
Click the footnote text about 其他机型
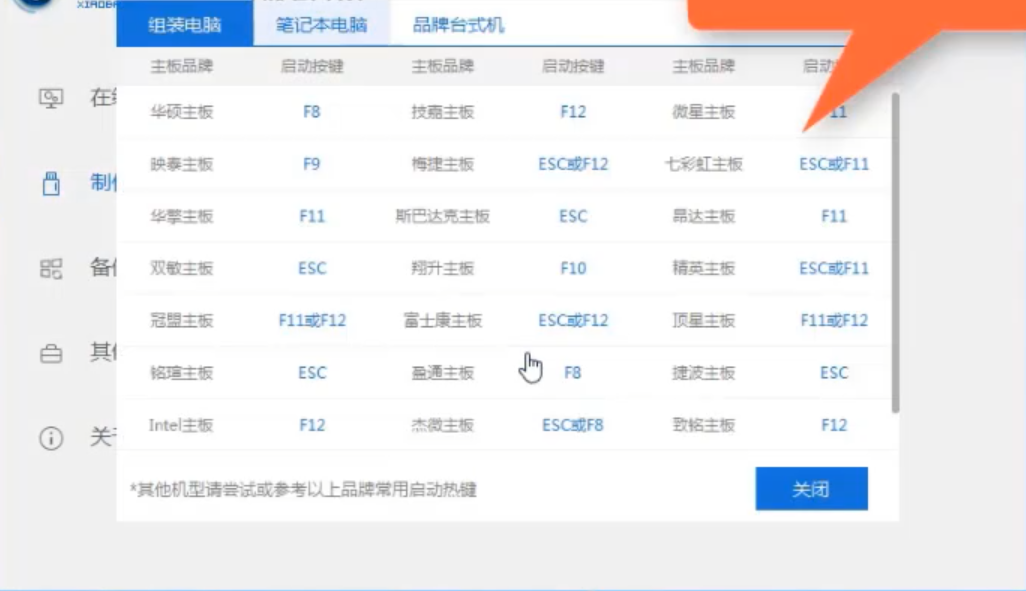tap(304, 490)
